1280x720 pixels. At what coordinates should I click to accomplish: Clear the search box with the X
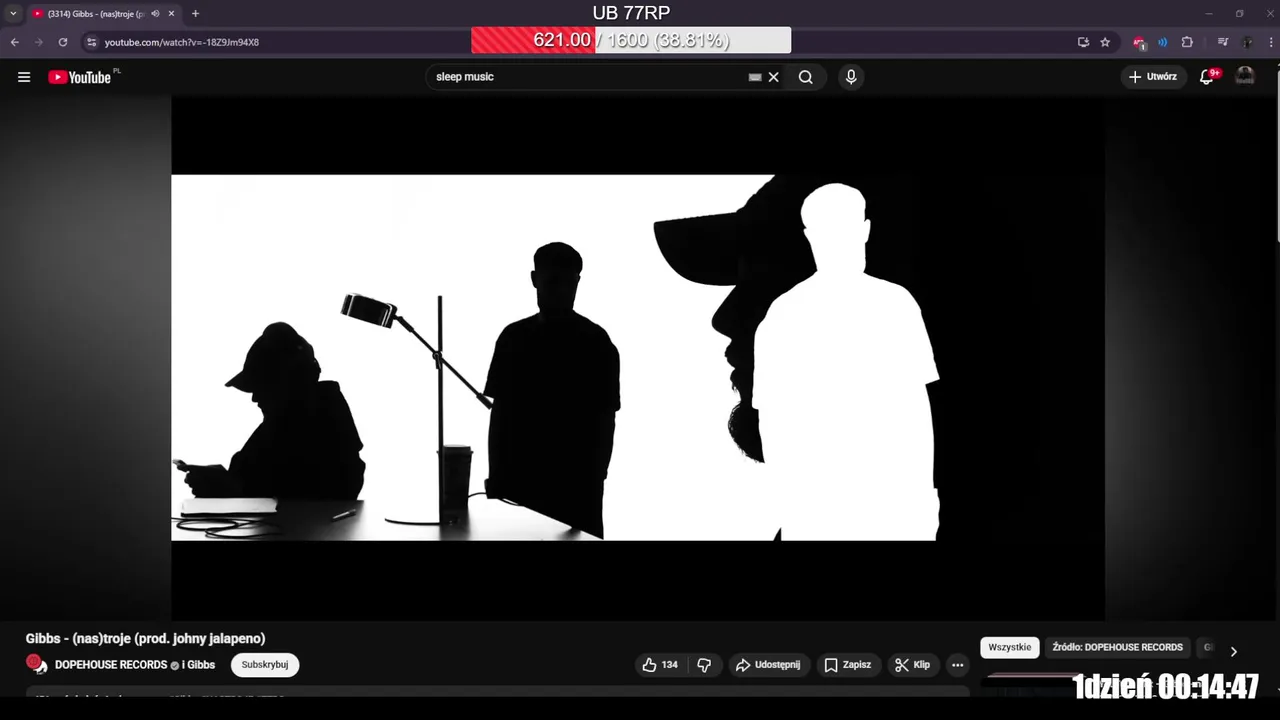point(773,77)
